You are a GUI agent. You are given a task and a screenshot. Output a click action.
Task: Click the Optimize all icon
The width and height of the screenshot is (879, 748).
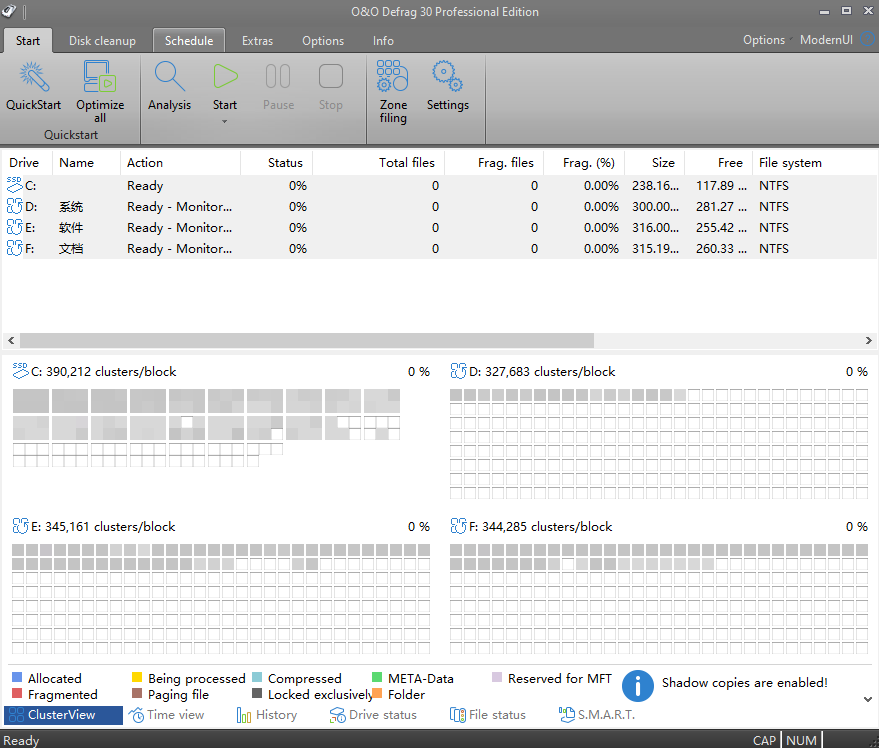(100, 77)
